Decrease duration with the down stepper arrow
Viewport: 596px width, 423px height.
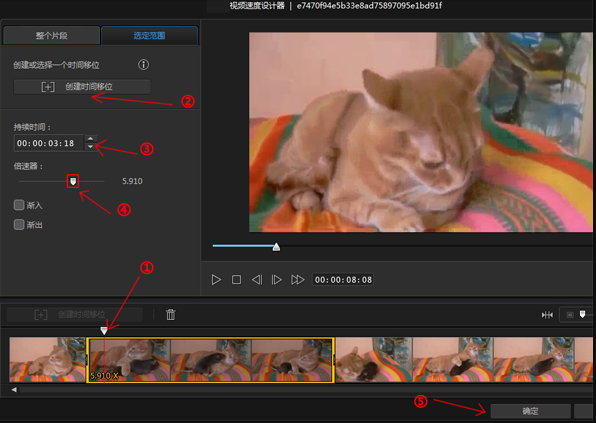(x=90, y=147)
